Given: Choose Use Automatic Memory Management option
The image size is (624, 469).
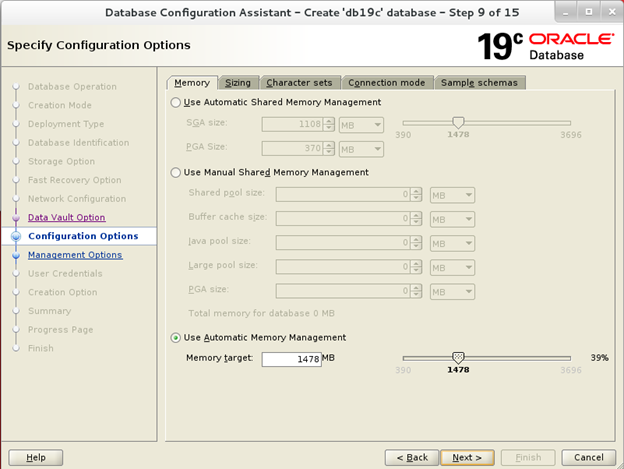Looking at the screenshot, I should (177, 337).
